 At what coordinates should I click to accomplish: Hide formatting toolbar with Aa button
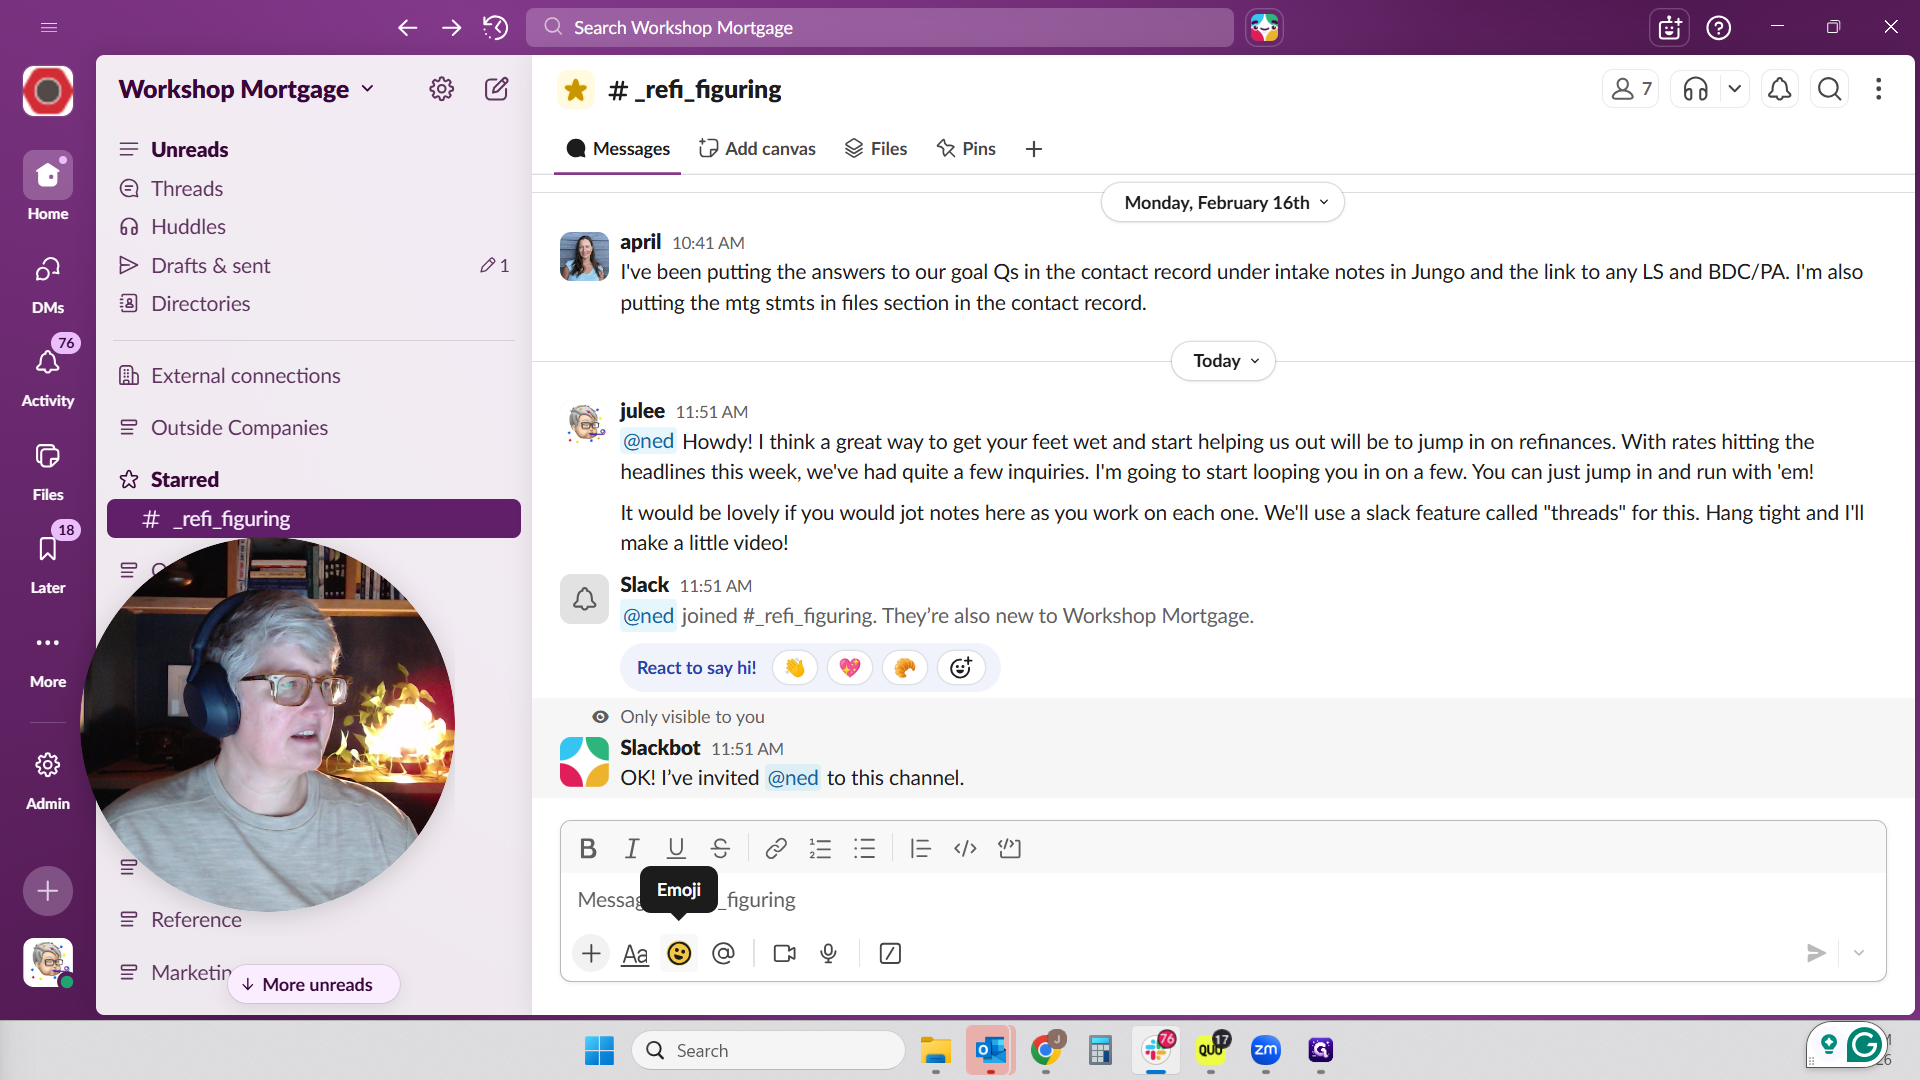pos(635,954)
